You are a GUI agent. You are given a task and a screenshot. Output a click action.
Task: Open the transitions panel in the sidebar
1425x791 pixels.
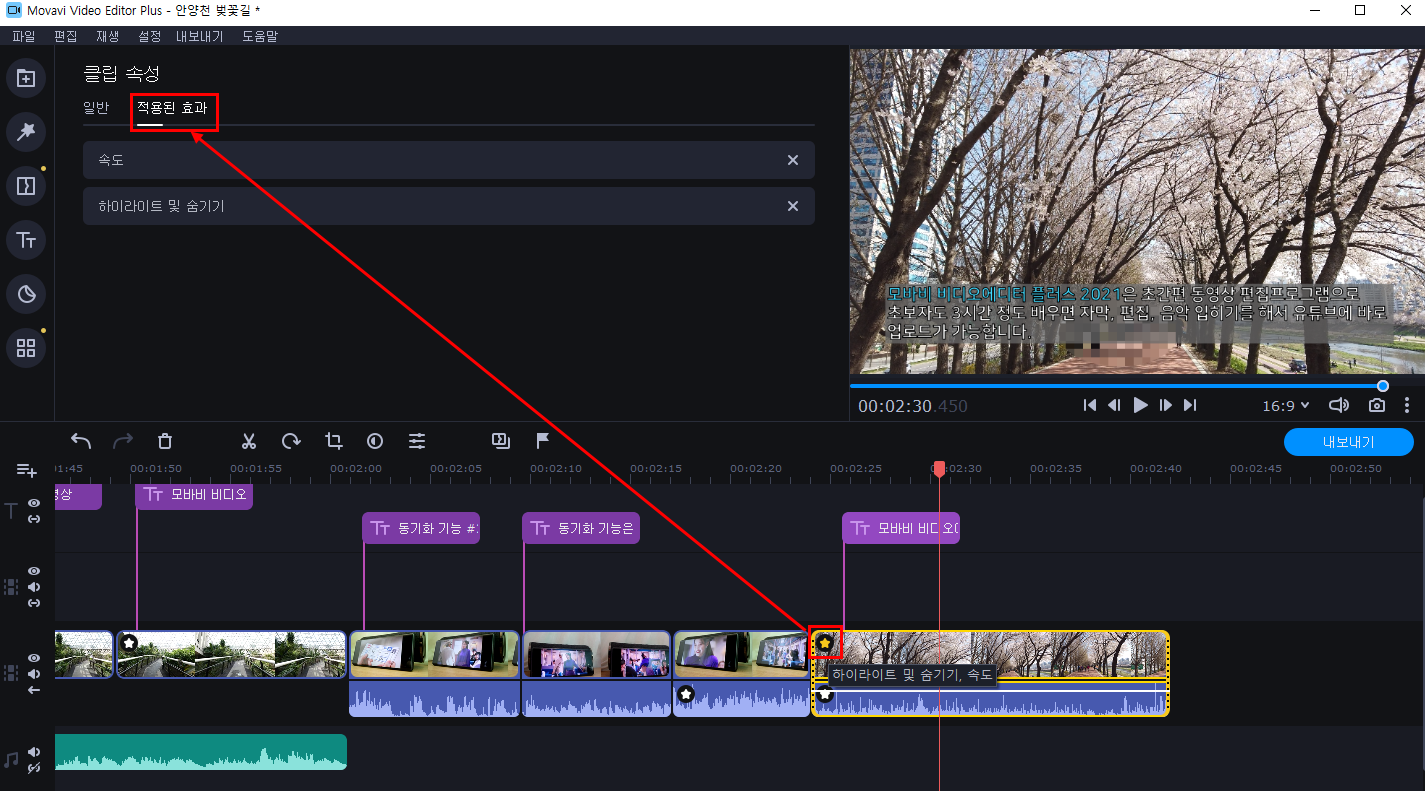pyautogui.click(x=27, y=186)
